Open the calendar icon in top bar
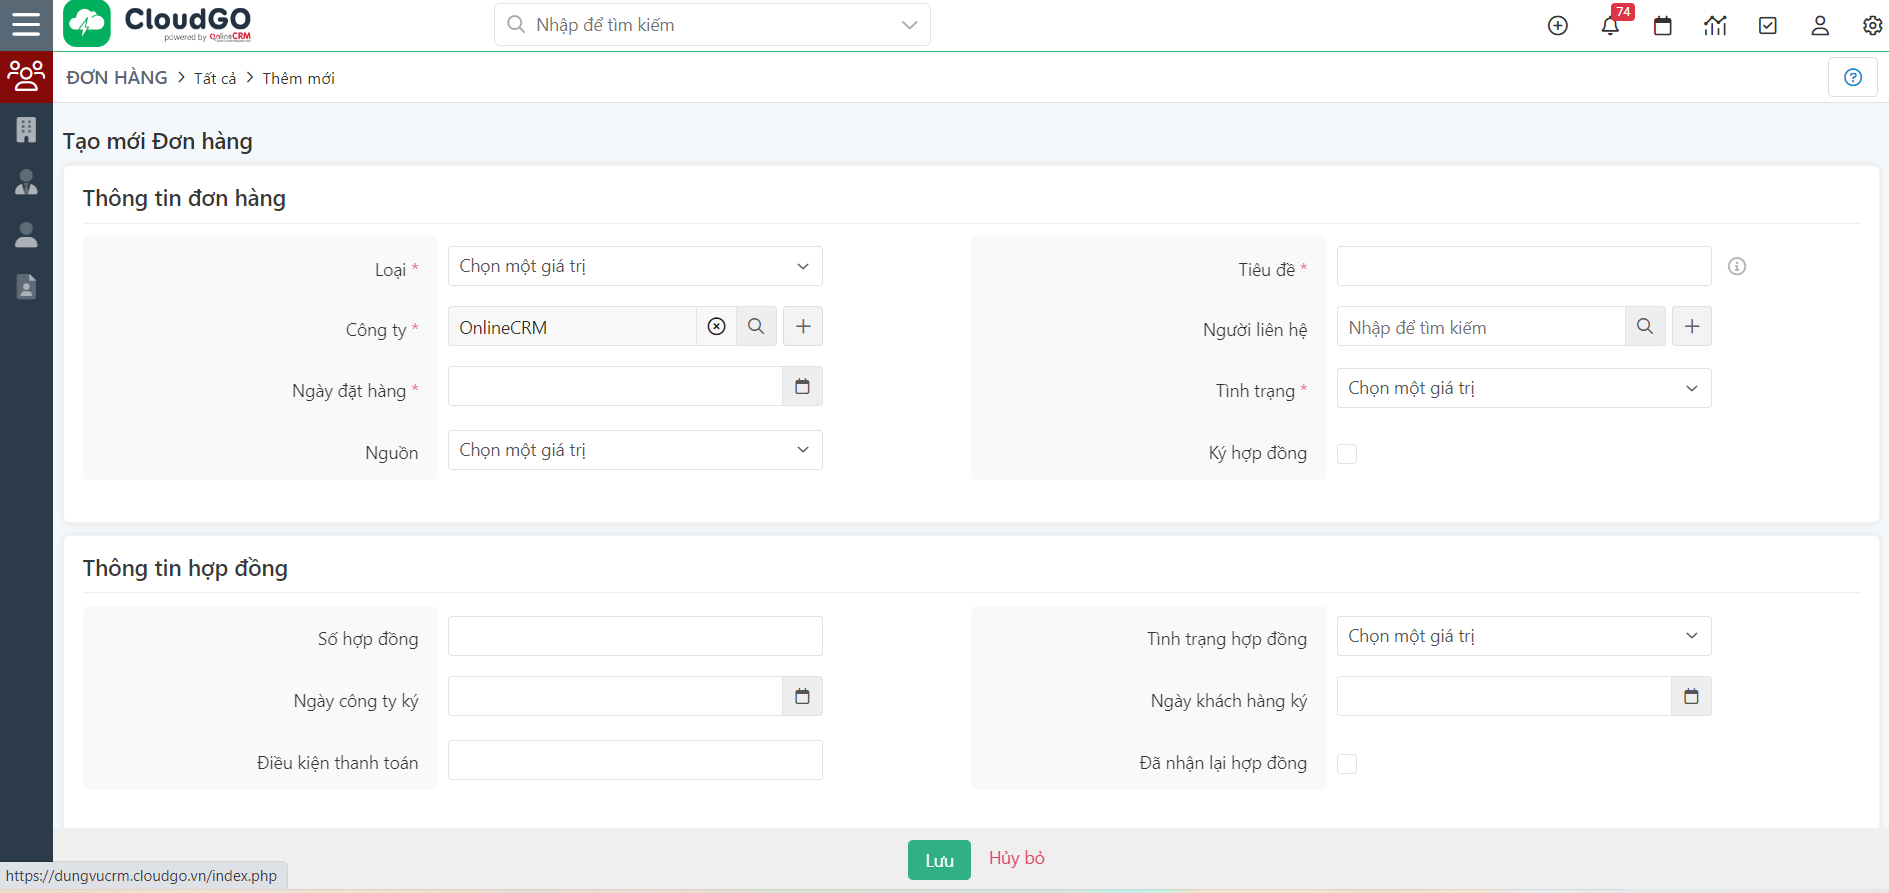1889x893 pixels. click(x=1662, y=26)
